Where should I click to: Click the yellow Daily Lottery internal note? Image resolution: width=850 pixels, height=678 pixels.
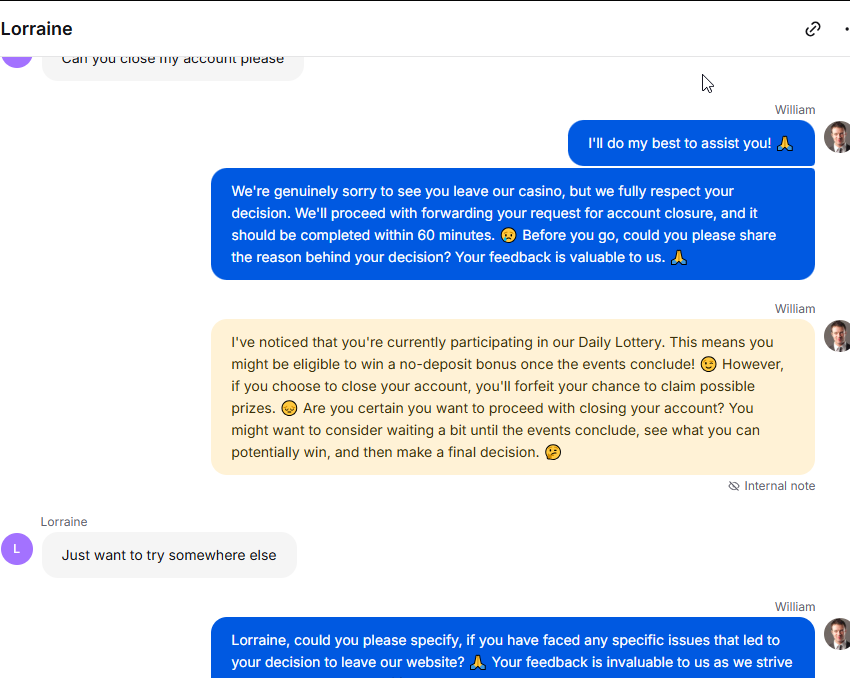[x=513, y=397]
